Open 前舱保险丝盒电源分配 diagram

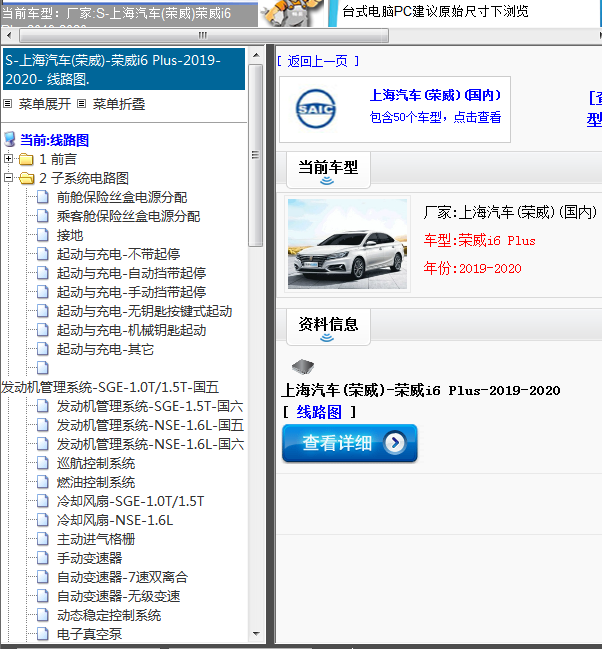121,197
